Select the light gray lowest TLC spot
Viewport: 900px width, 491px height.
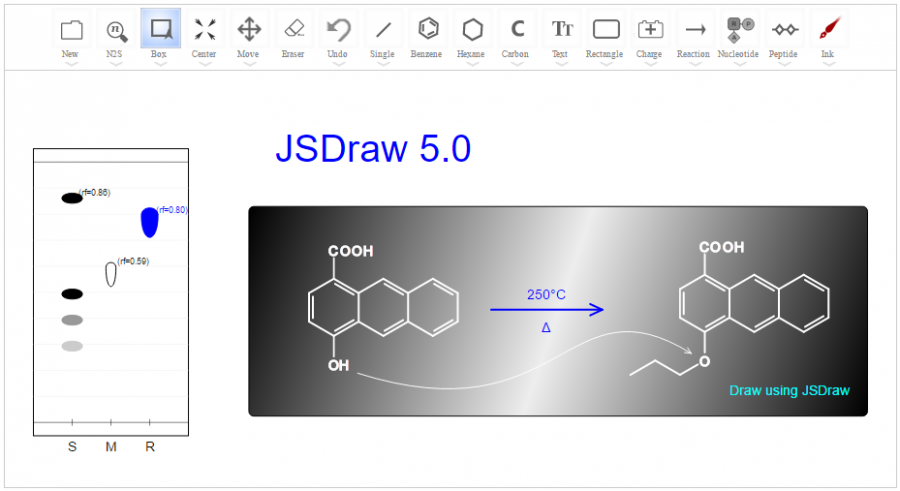[72, 346]
